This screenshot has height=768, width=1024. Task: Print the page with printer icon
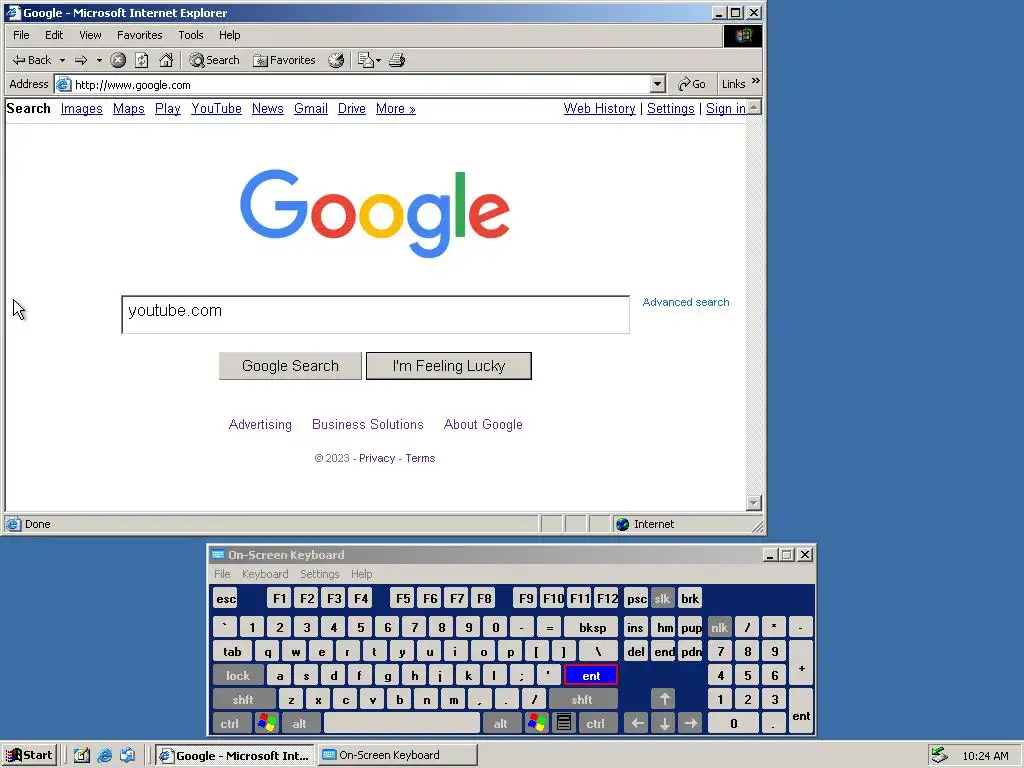point(397,60)
